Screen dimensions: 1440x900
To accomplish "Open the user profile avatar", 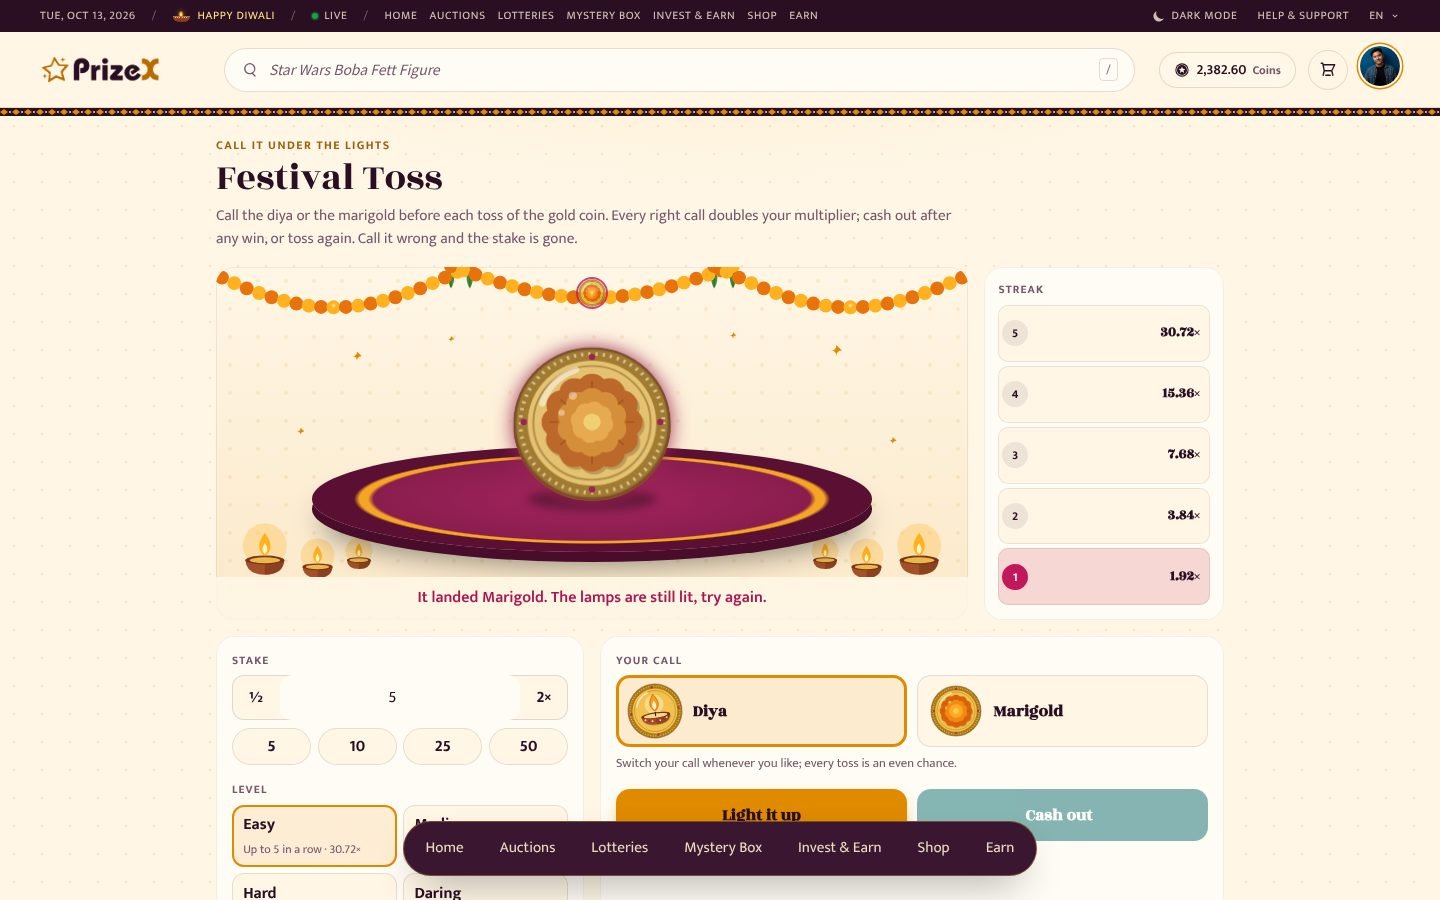I will pyautogui.click(x=1380, y=67).
